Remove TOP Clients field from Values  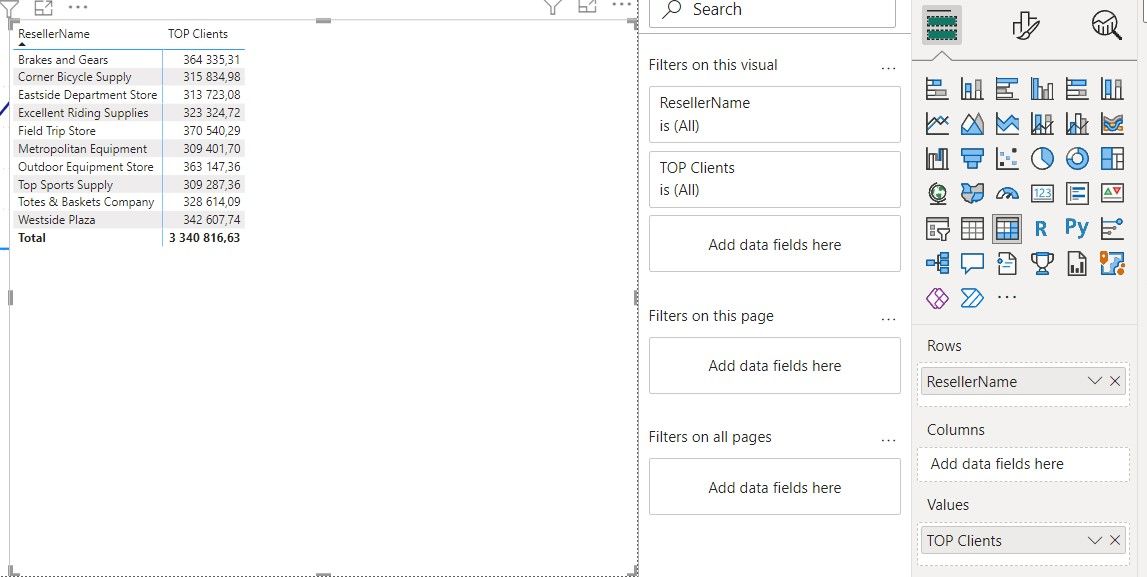(1115, 540)
